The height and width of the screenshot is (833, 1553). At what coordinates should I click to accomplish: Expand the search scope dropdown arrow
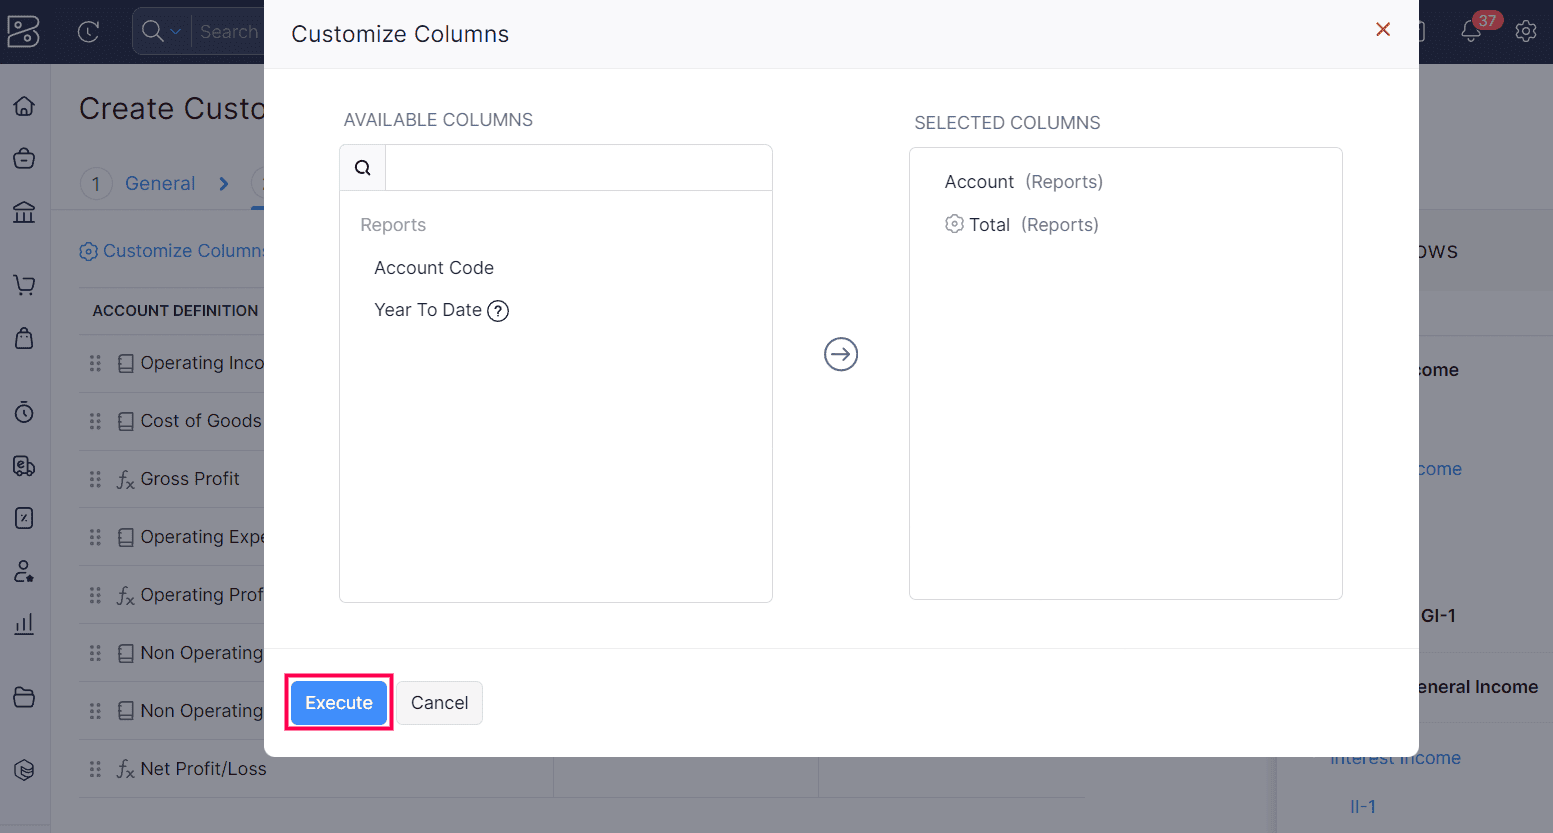coord(176,32)
